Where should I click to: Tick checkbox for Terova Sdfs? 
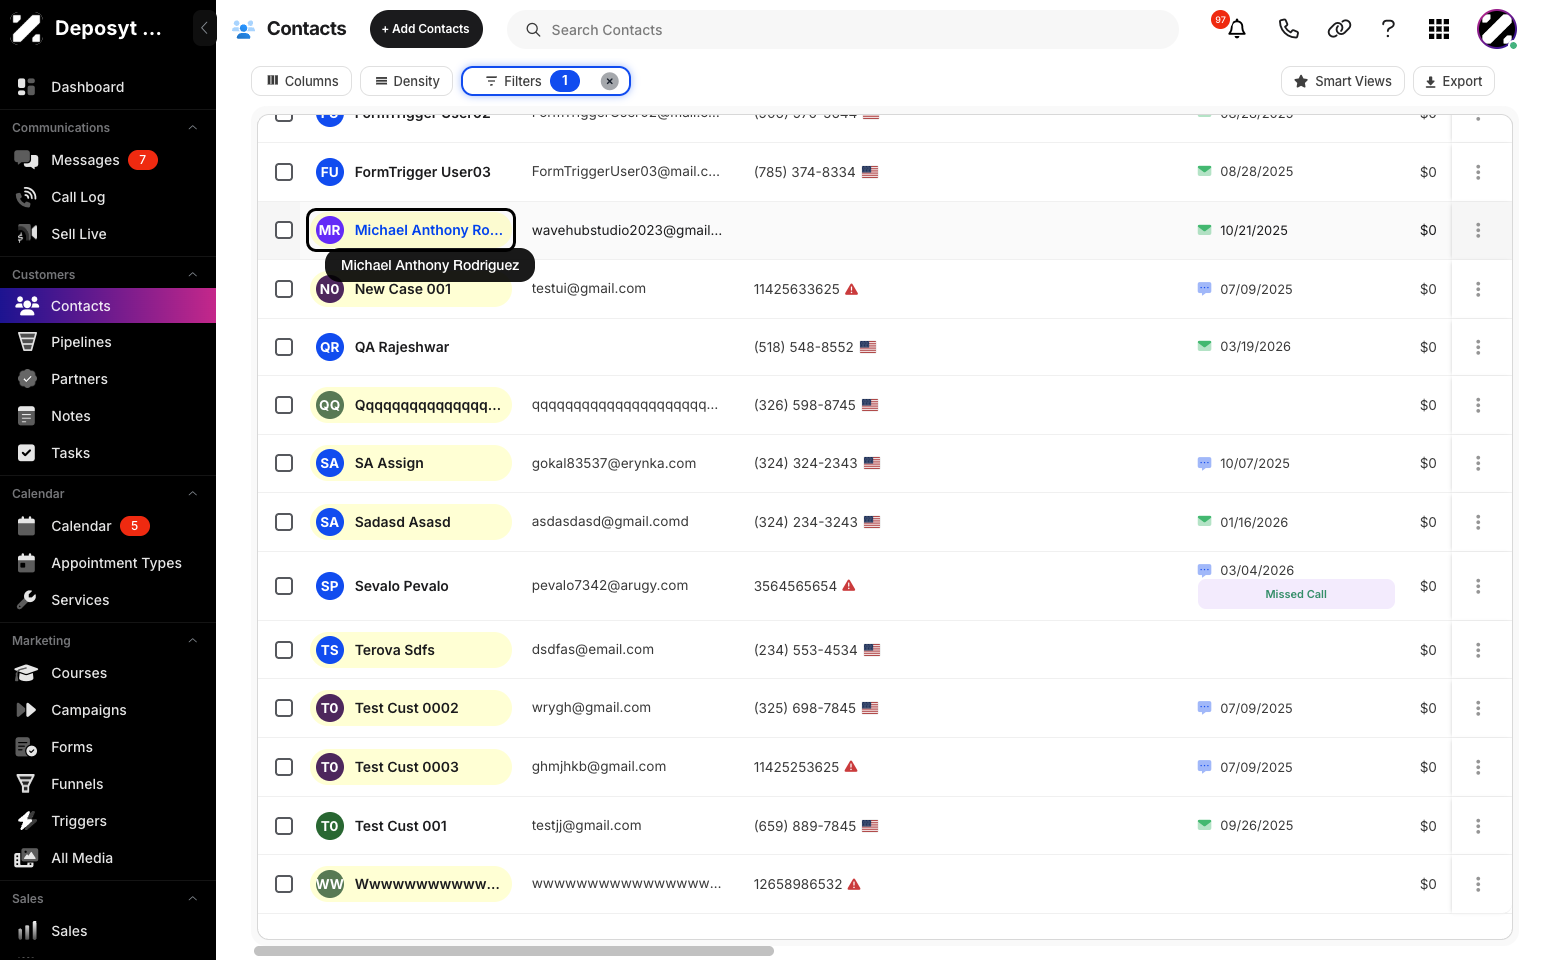(x=284, y=650)
